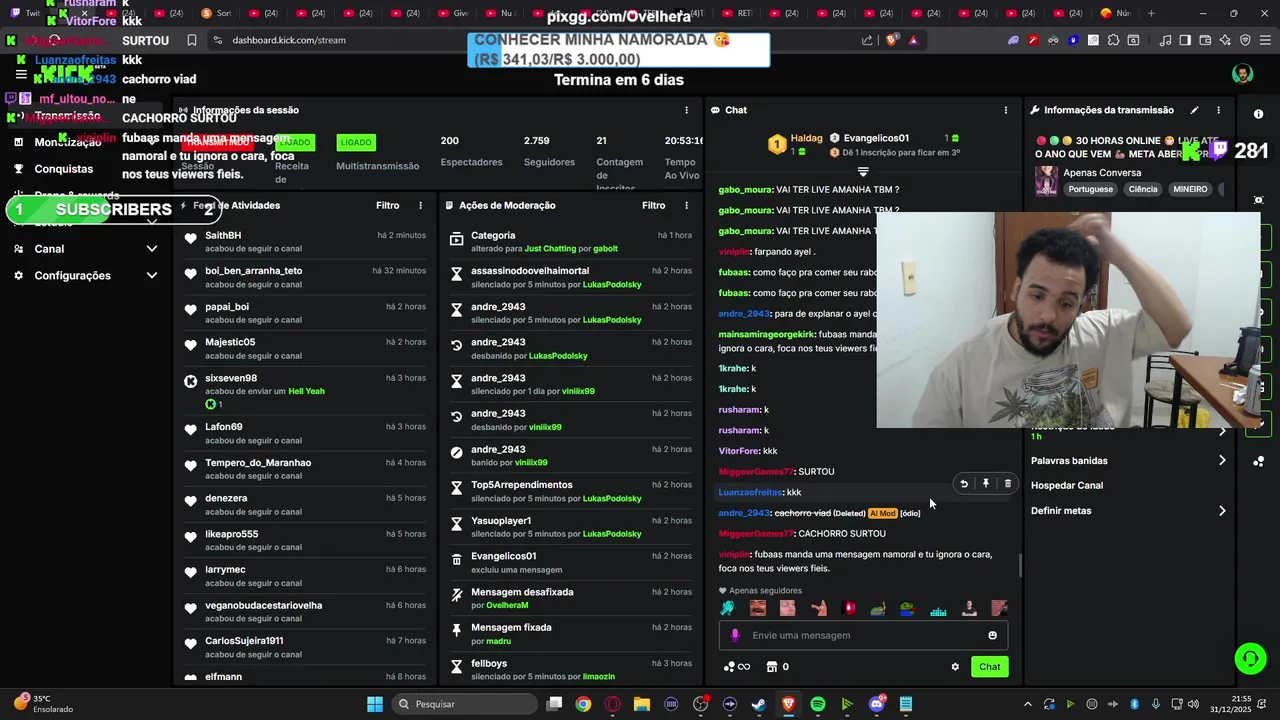Delete hovered chat message with trash icon
Screen dimensions: 1280x720
(1007, 484)
